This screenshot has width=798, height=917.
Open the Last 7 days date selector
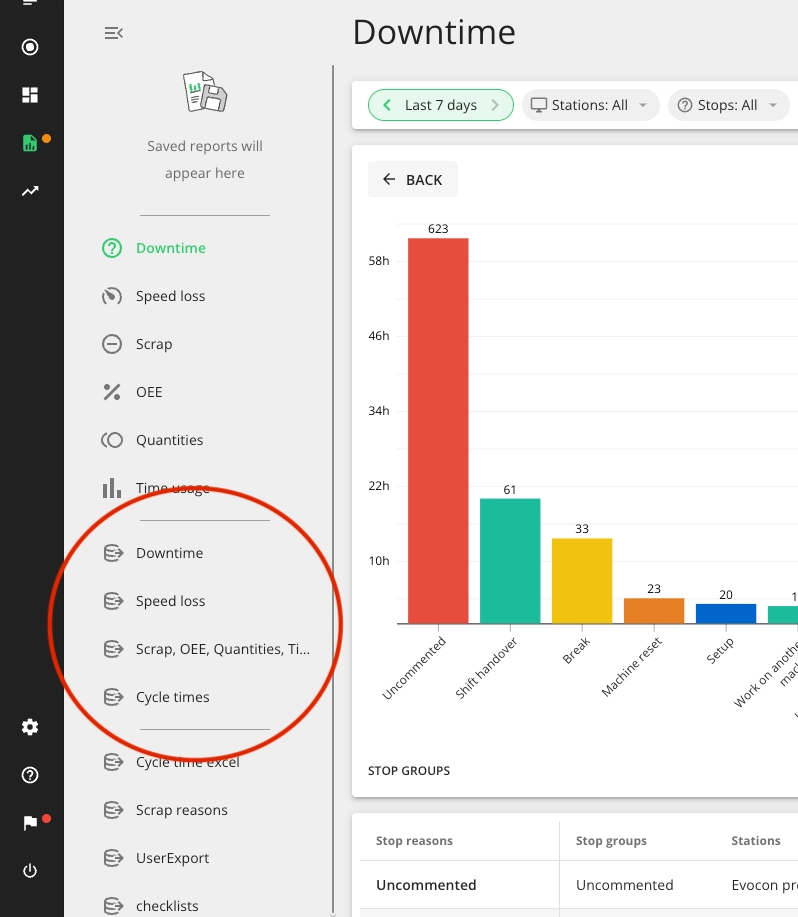[x=441, y=105]
